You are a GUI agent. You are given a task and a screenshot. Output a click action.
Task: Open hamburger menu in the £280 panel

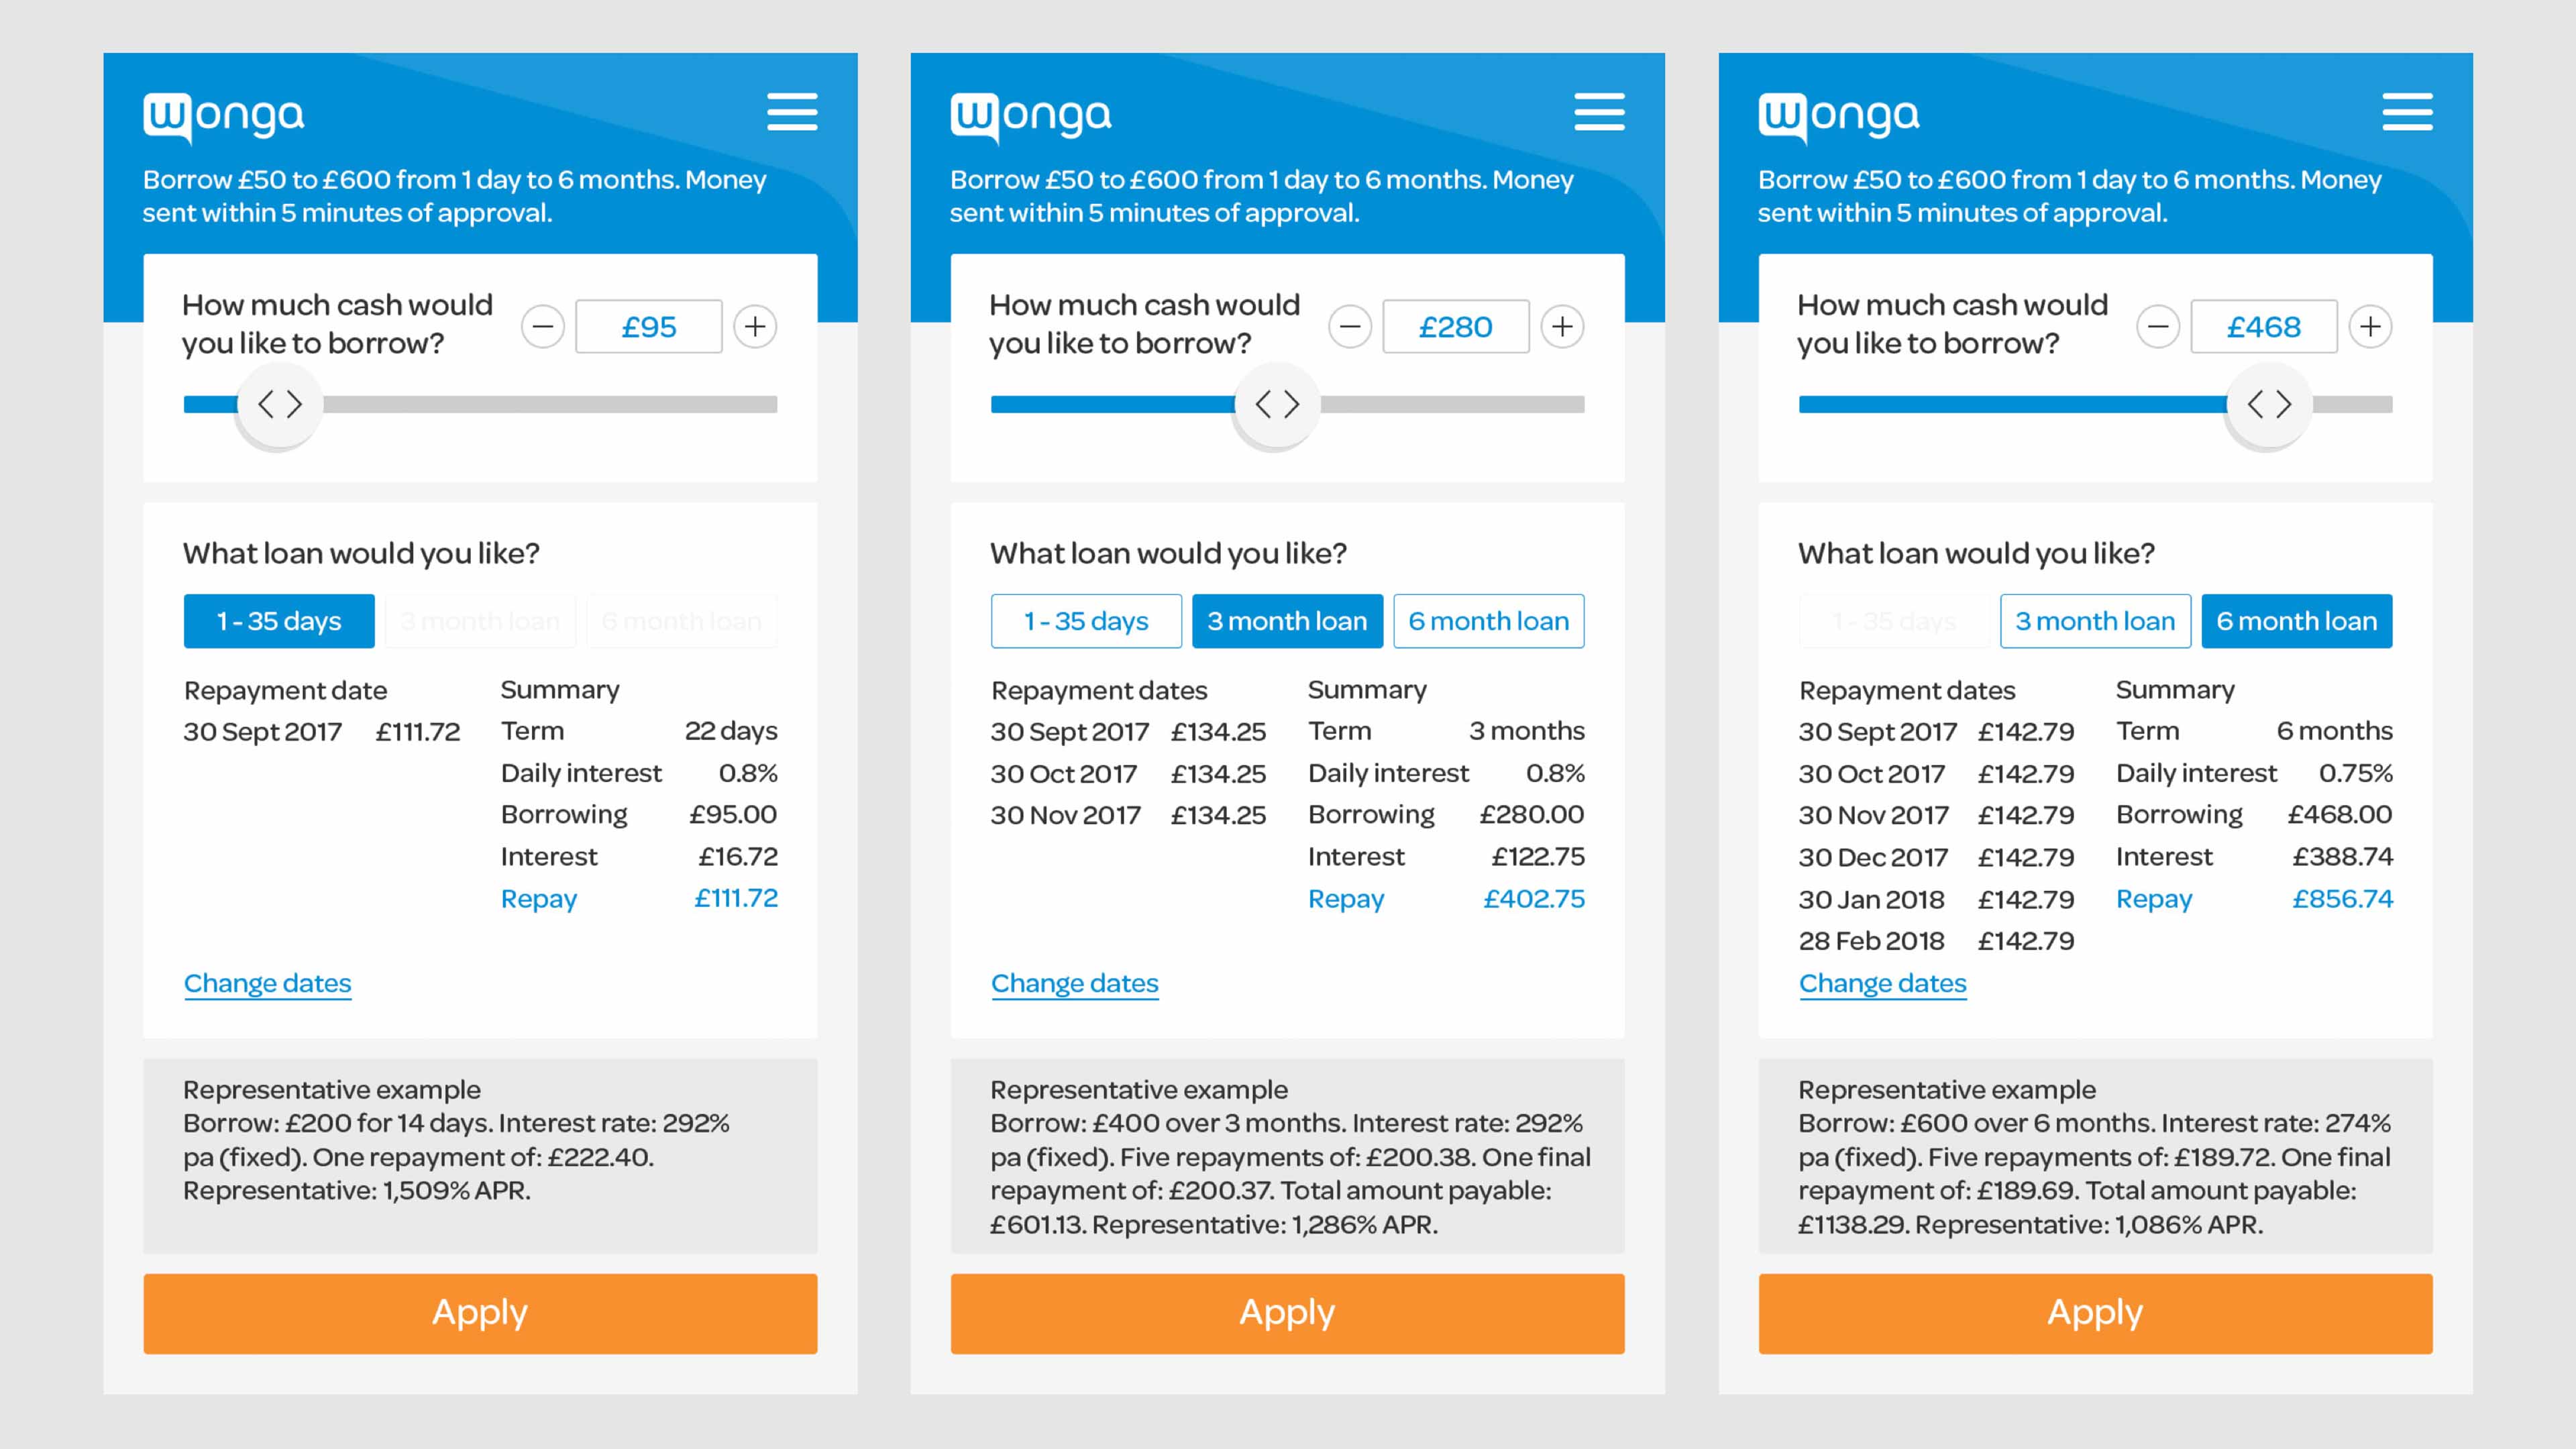point(1599,112)
